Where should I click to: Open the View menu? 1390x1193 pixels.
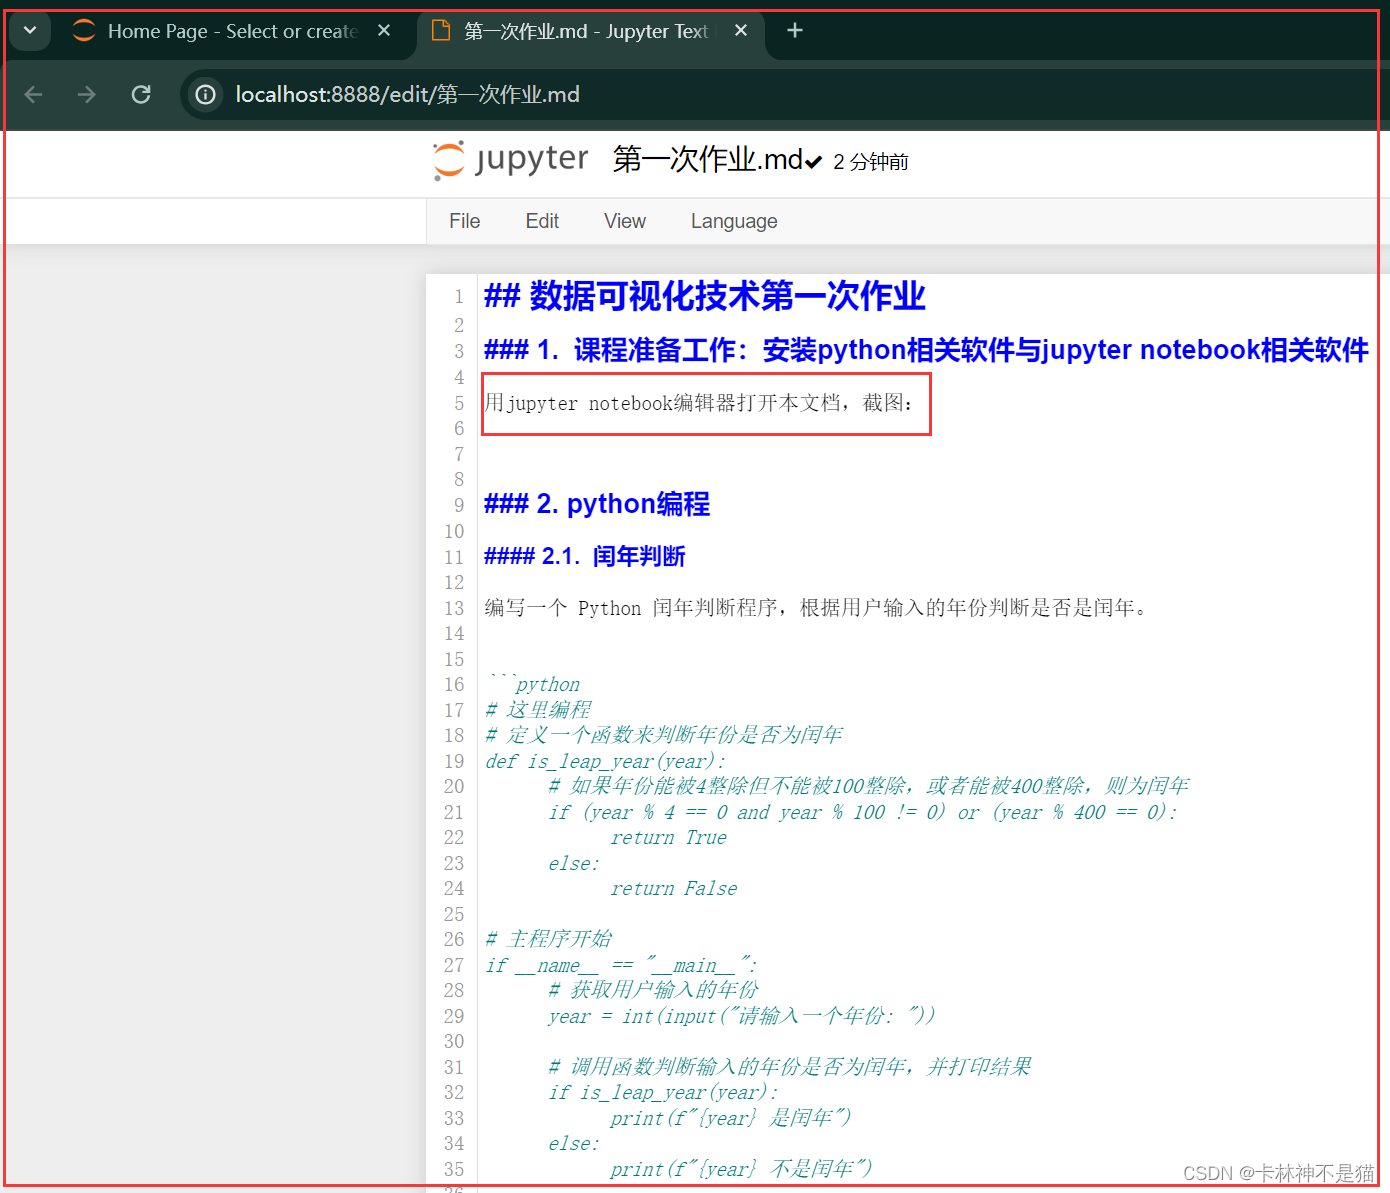coord(625,221)
